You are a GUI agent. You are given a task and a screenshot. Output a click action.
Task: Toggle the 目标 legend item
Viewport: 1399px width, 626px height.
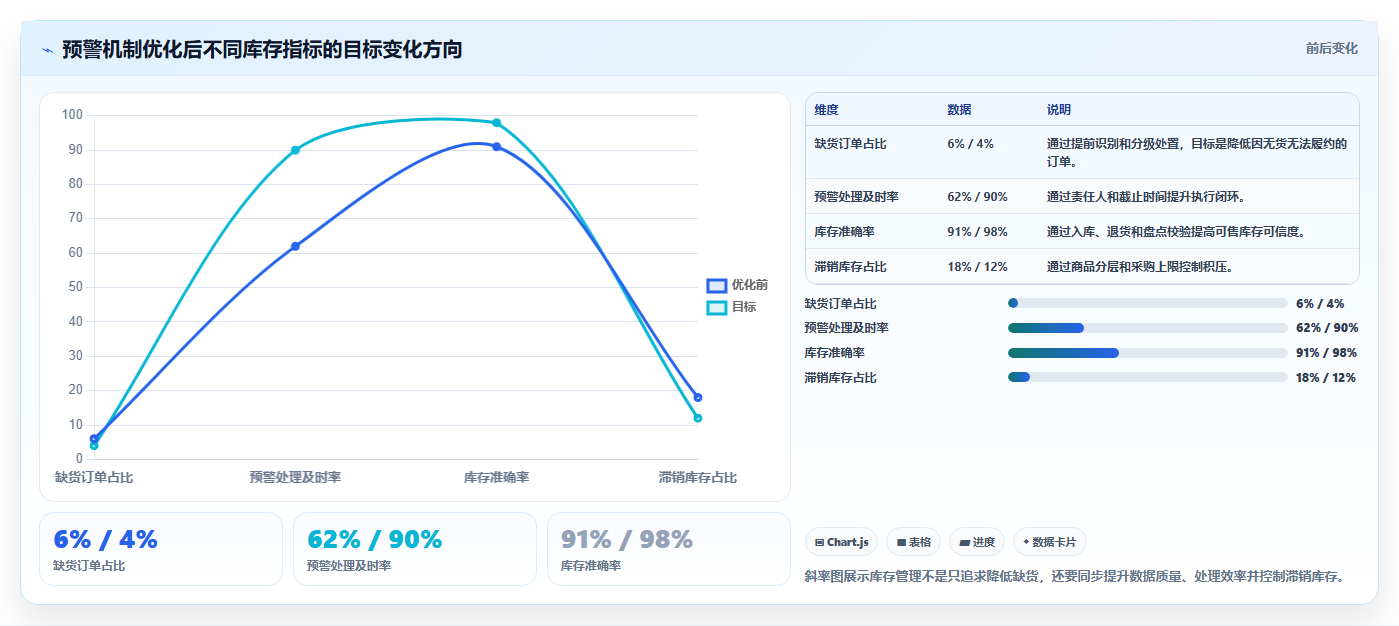(x=731, y=307)
